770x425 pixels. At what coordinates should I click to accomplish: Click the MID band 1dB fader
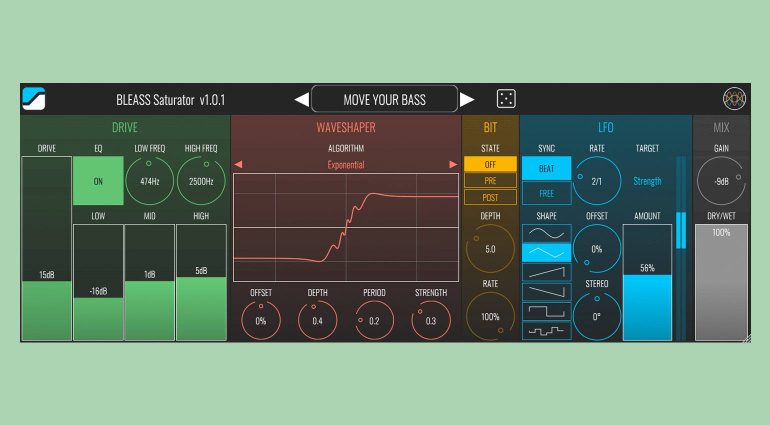(150, 283)
